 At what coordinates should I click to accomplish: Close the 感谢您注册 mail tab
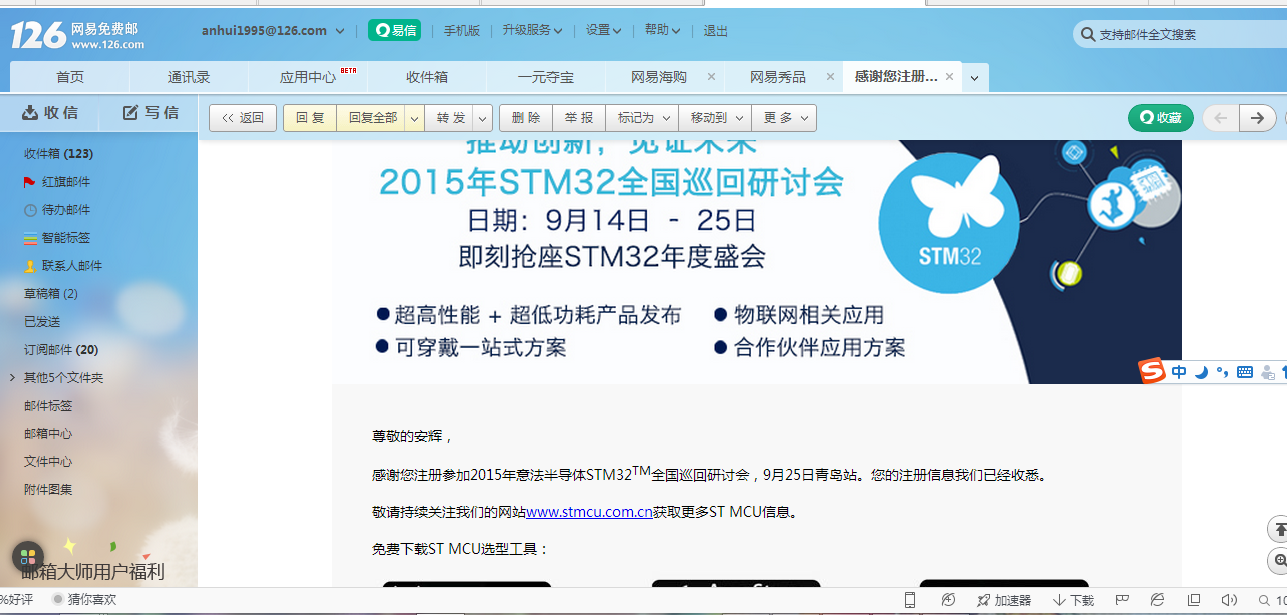949,77
